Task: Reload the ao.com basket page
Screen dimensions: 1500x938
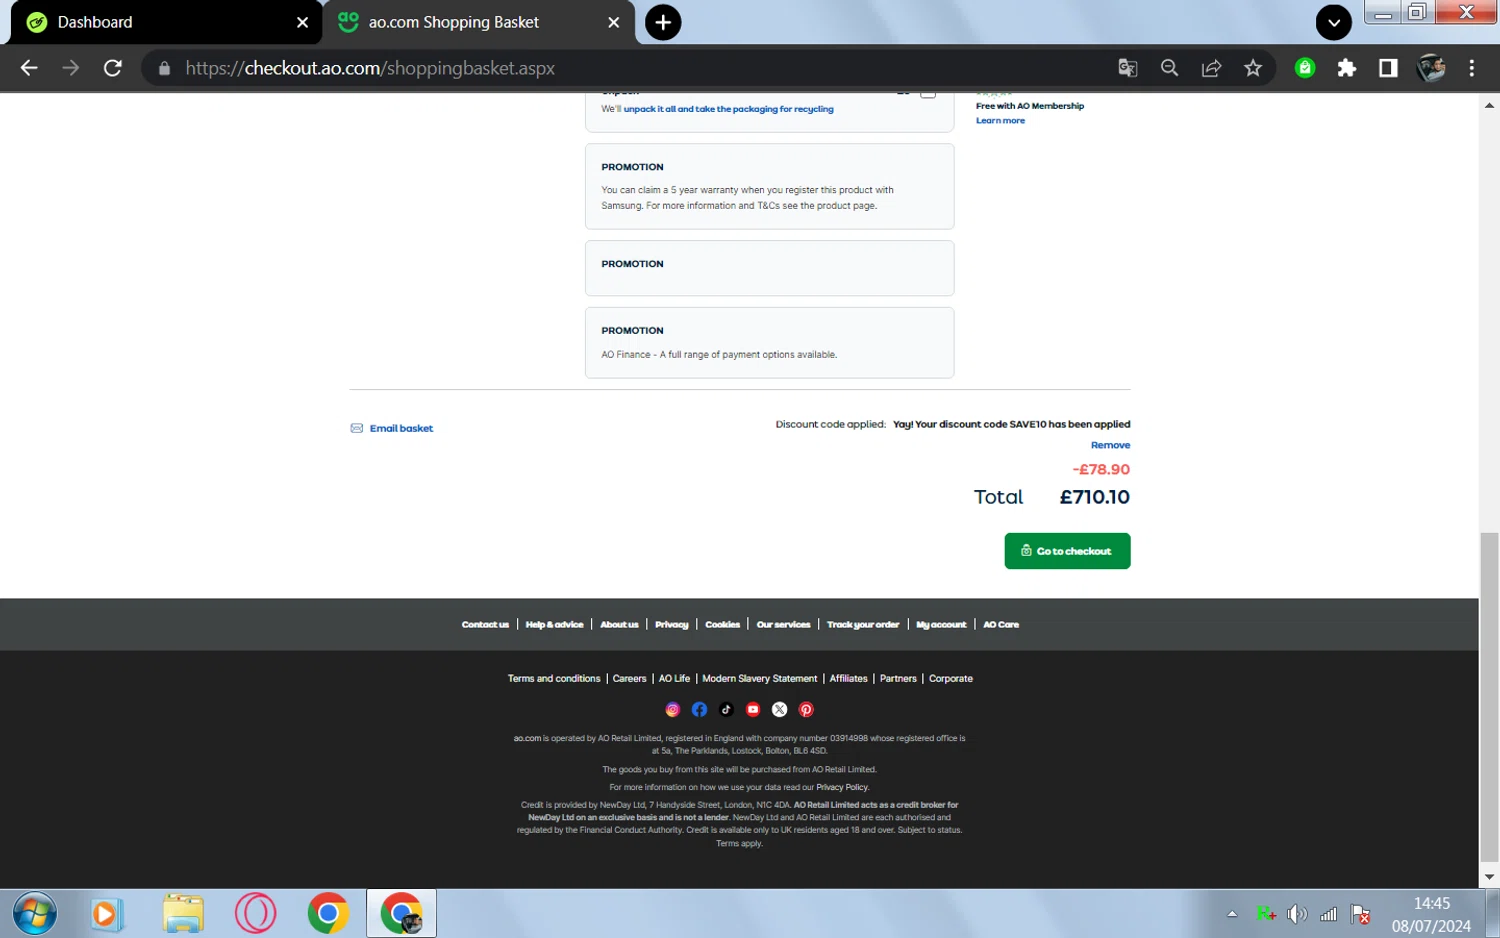Action: (113, 68)
